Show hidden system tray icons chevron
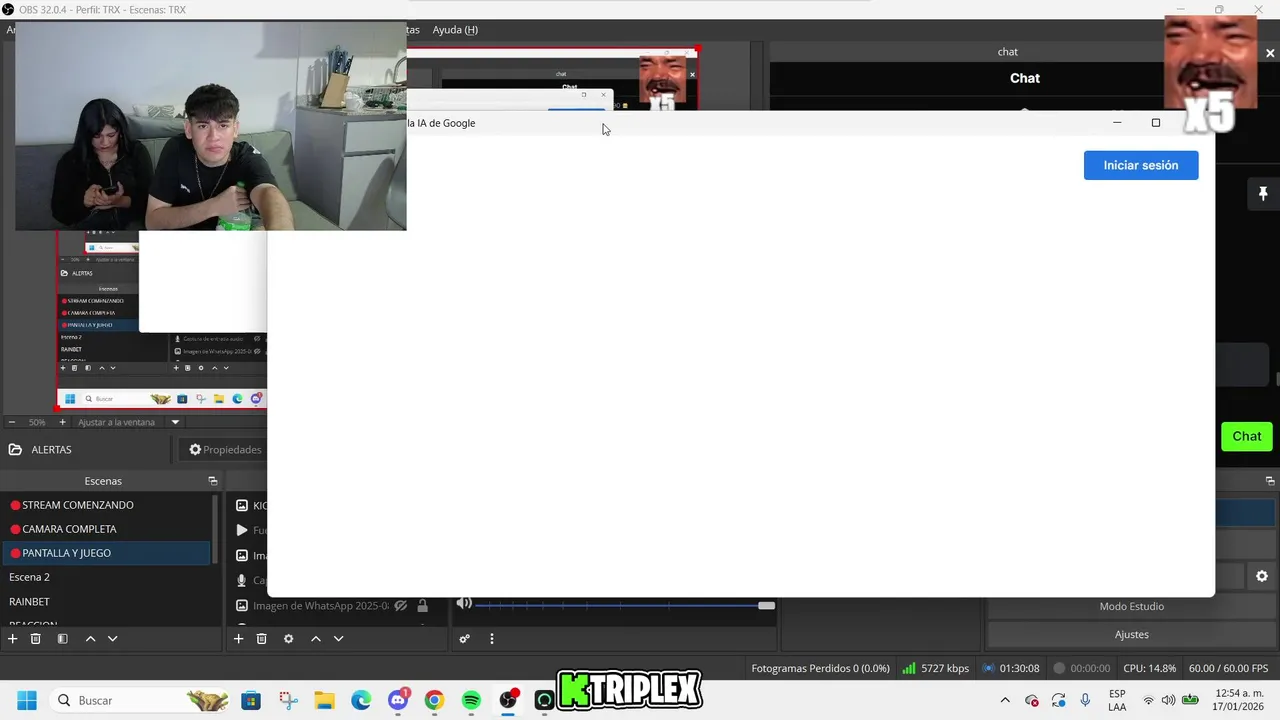Image resolution: width=1280 pixels, height=720 pixels. [x=1005, y=700]
